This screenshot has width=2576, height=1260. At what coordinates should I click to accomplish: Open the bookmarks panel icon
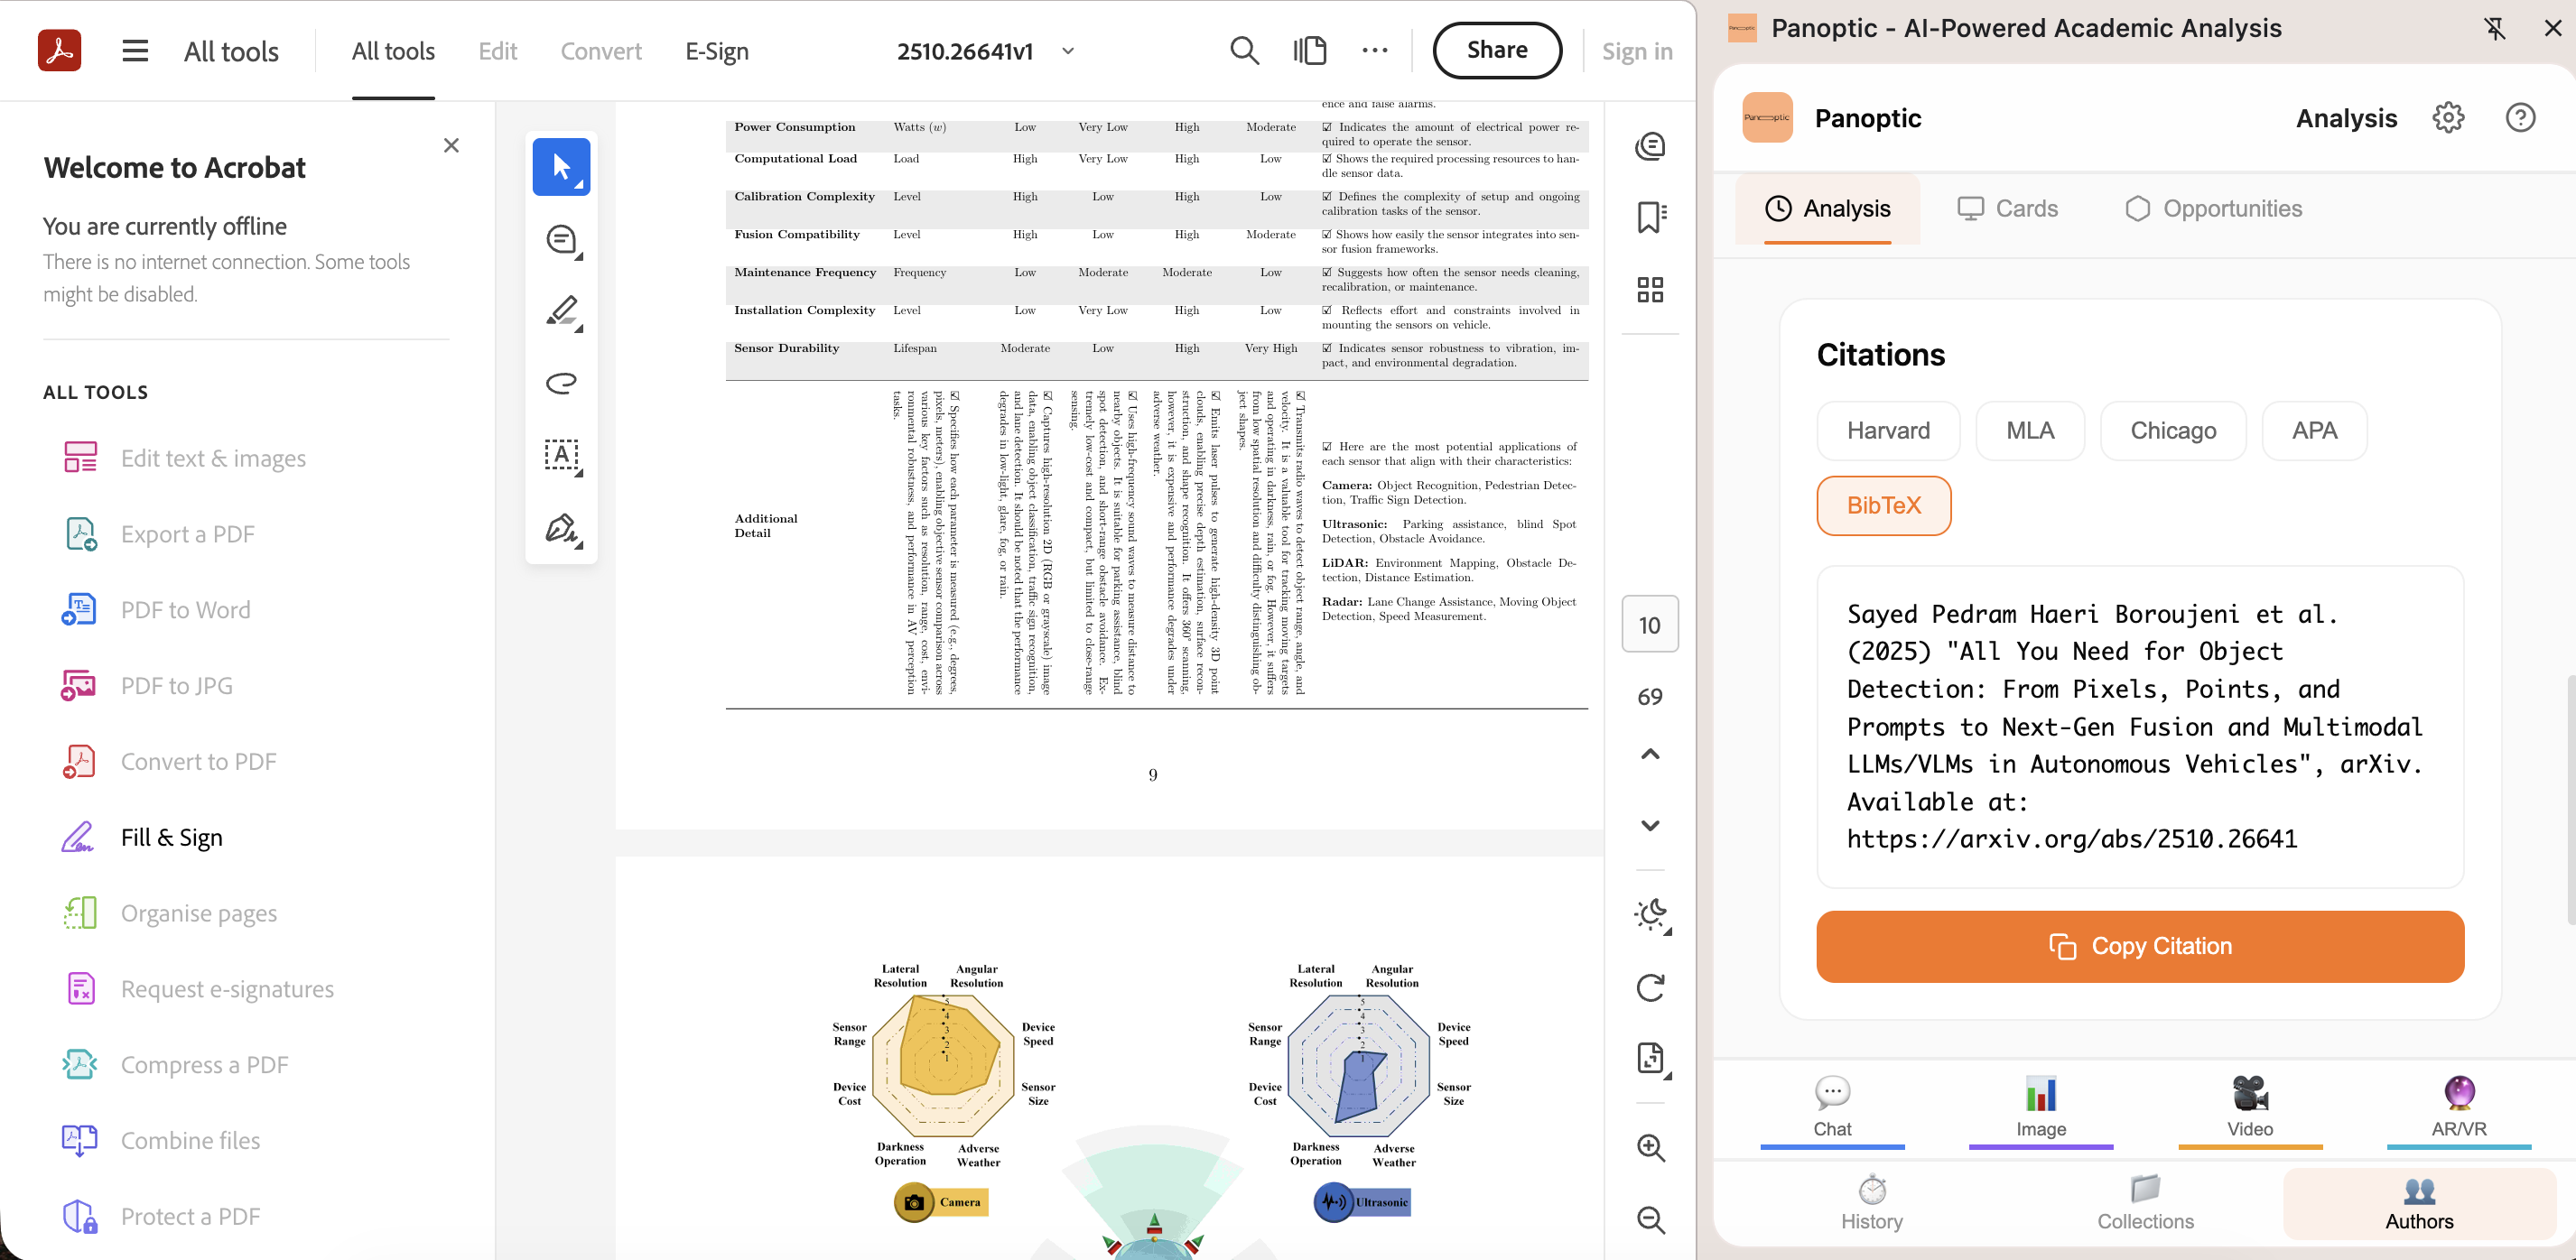[1650, 217]
